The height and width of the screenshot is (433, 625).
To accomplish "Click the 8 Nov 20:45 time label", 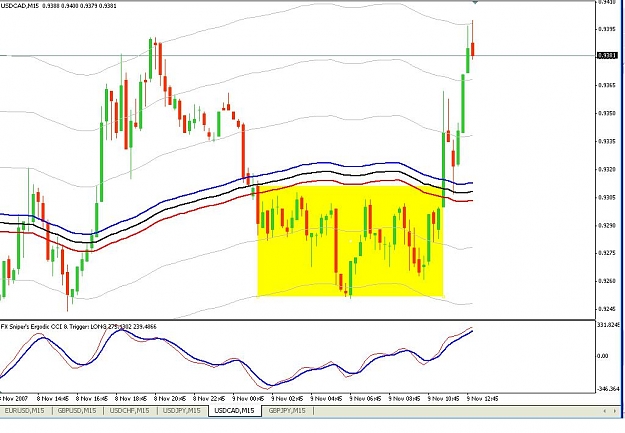I will [x=170, y=398].
